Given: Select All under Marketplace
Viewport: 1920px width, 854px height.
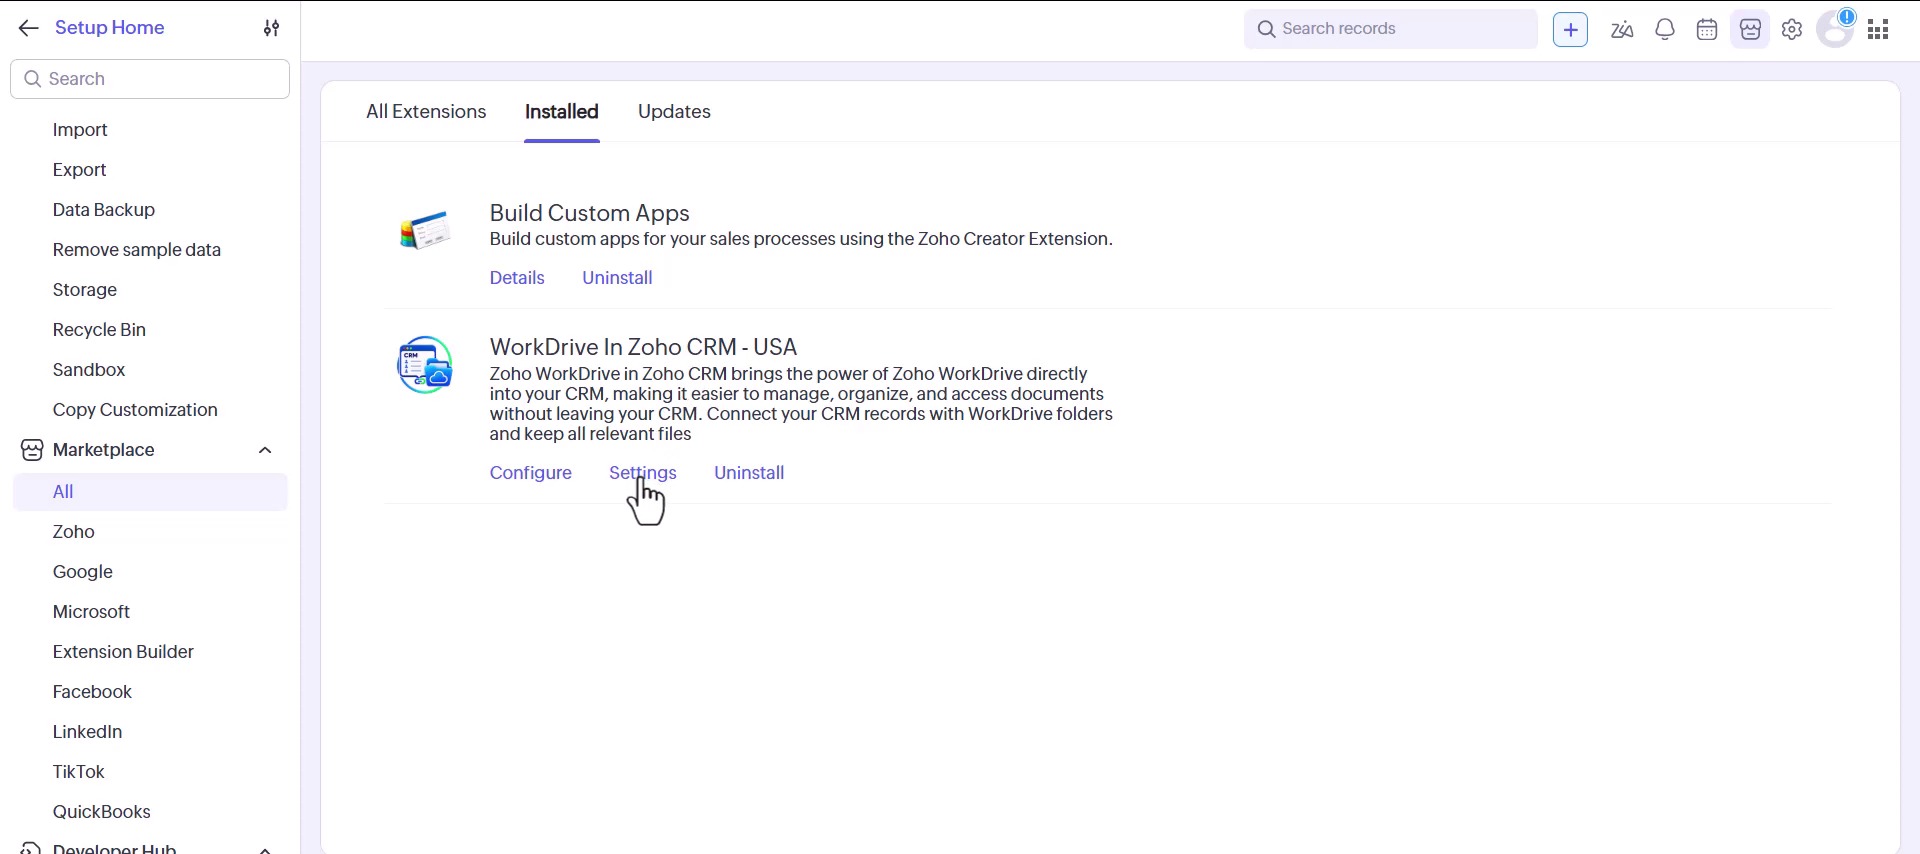Looking at the screenshot, I should click(150, 492).
